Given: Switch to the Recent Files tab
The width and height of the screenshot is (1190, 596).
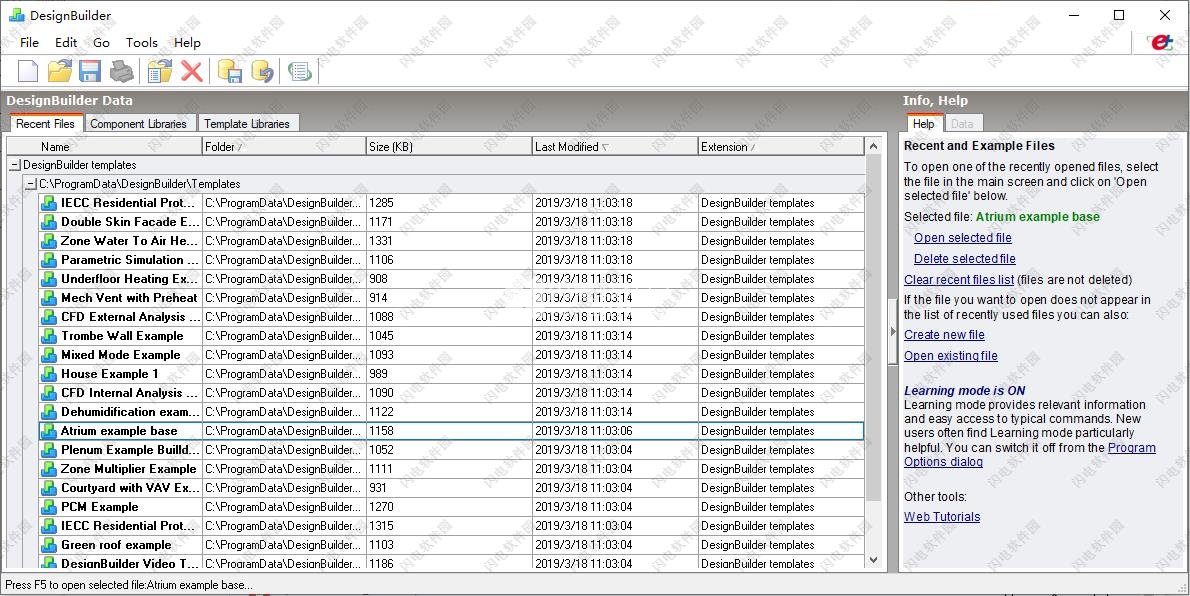Looking at the screenshot, I should tap(46, 124).
